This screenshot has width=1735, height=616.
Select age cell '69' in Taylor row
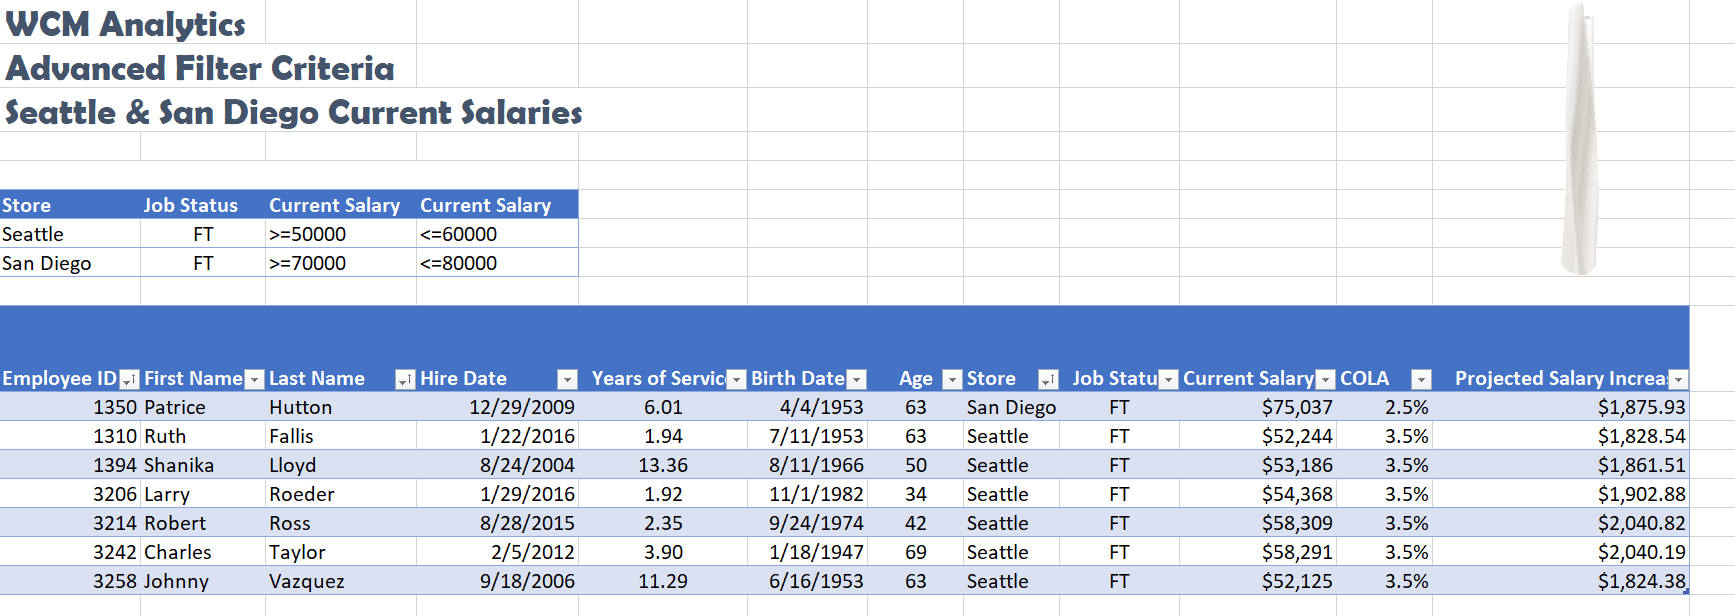coord(915,552)
